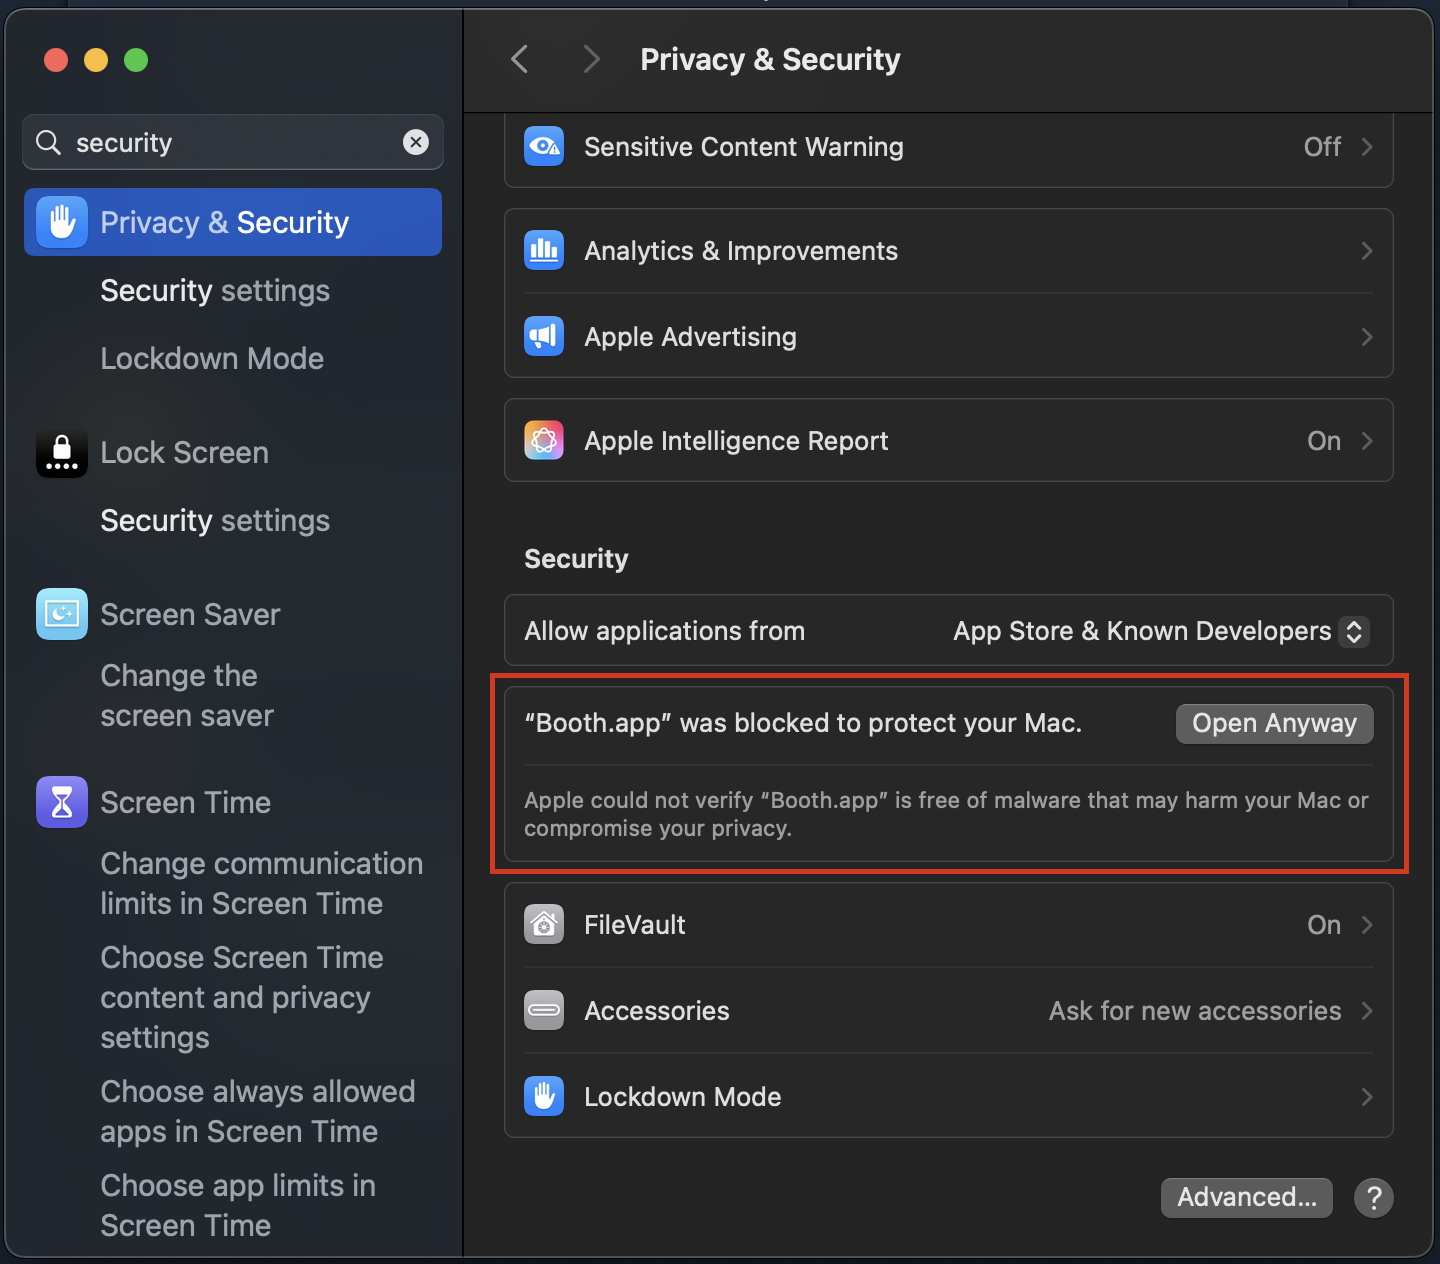
Task: Click the Apple Advertising megaphone icon
Action: point(544,337)
